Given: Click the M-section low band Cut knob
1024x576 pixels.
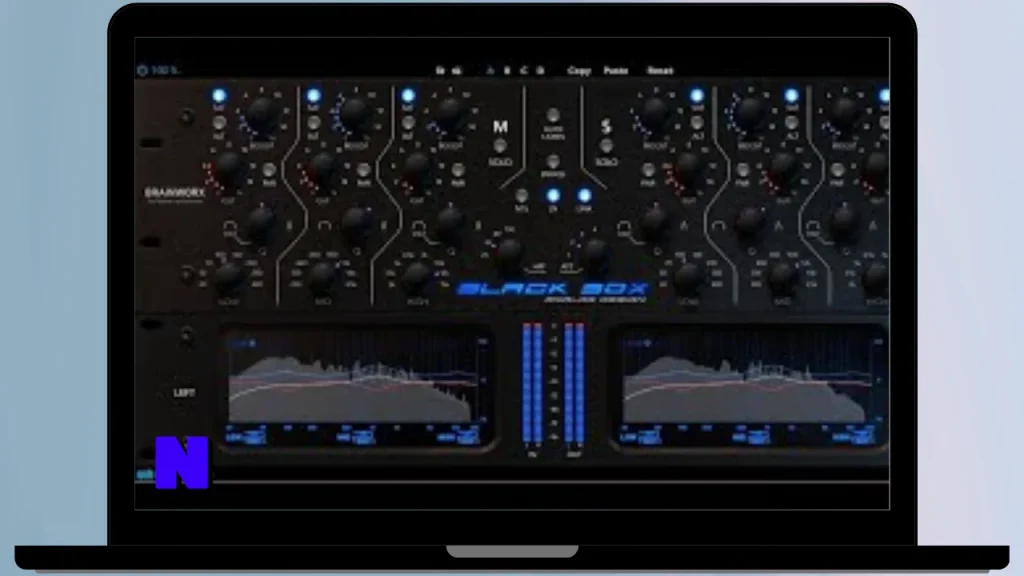Looking at the screenshot, I should click(229, 169).
